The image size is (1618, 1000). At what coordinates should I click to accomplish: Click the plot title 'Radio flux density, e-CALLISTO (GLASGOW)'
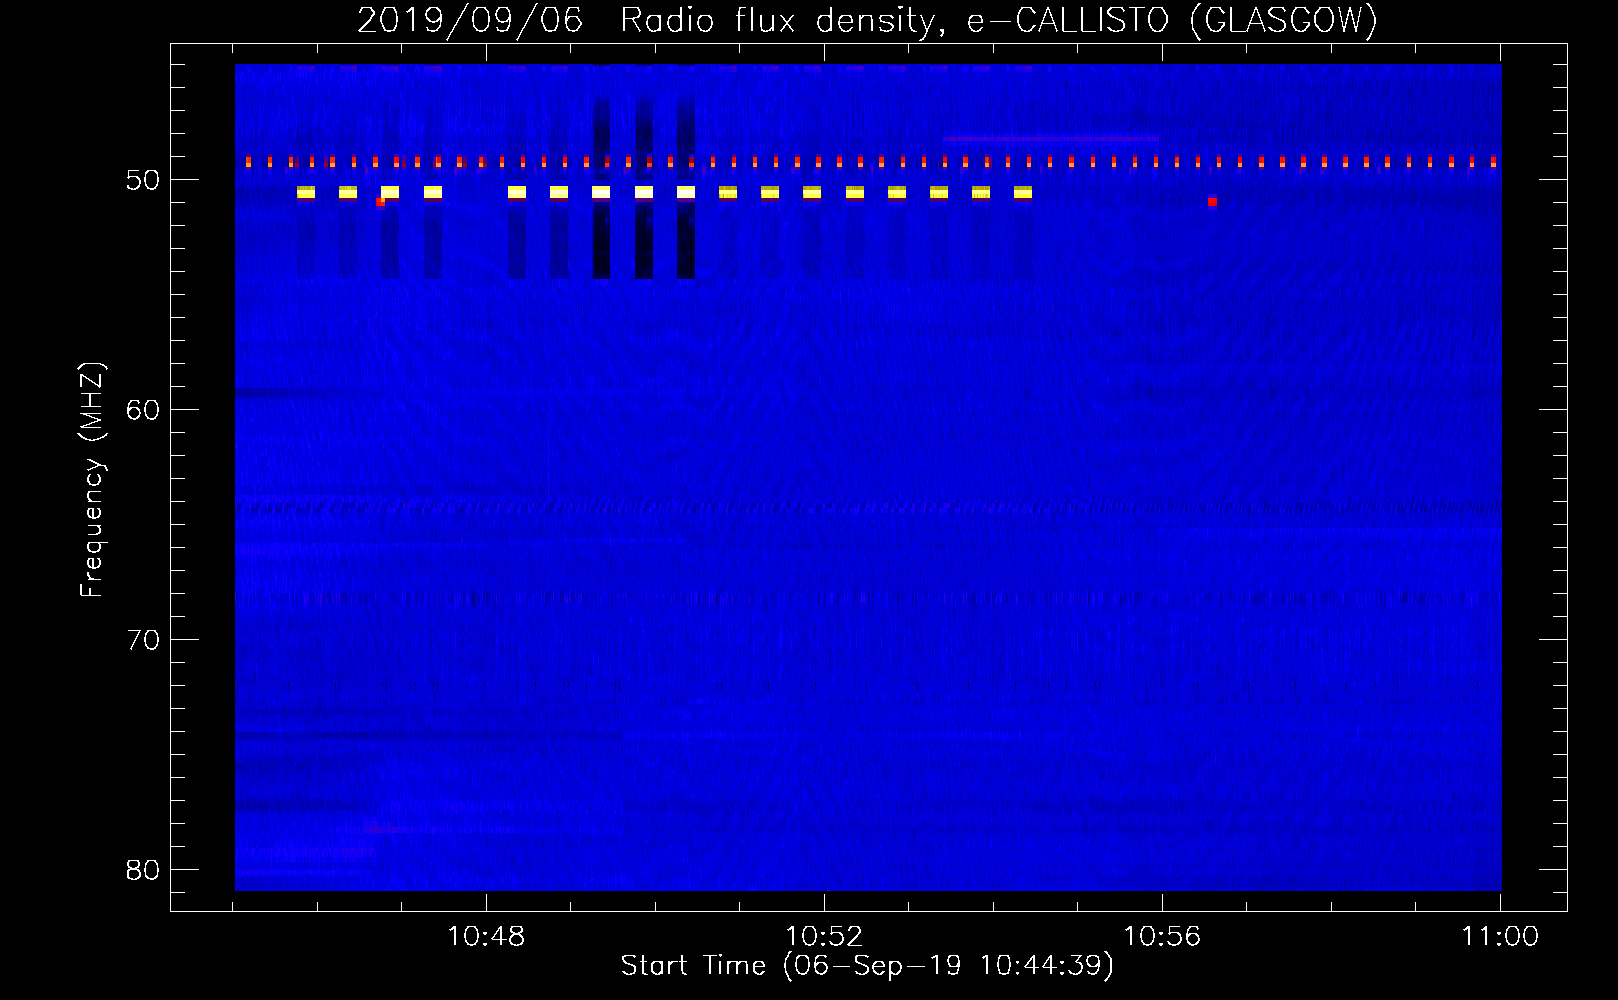[999, 20]
